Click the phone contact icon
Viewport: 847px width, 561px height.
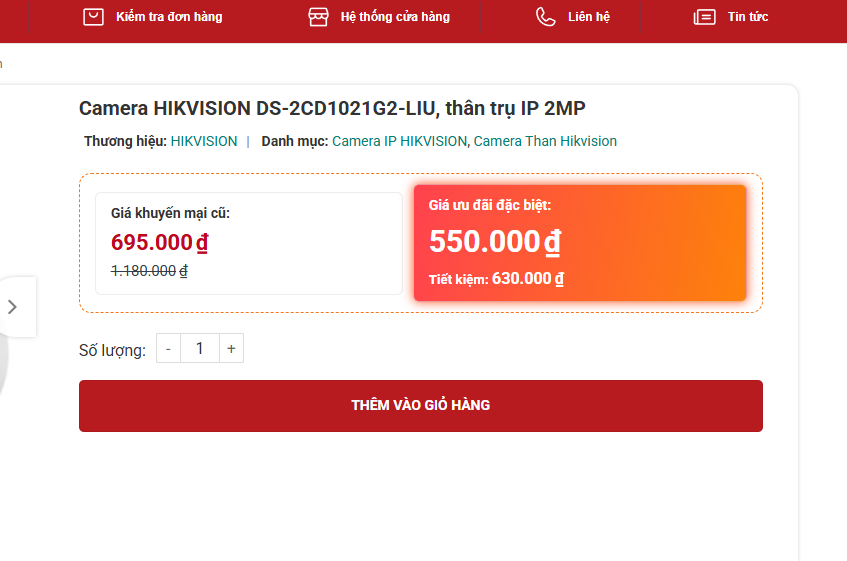pyautogui.click(x=546, y=17)
